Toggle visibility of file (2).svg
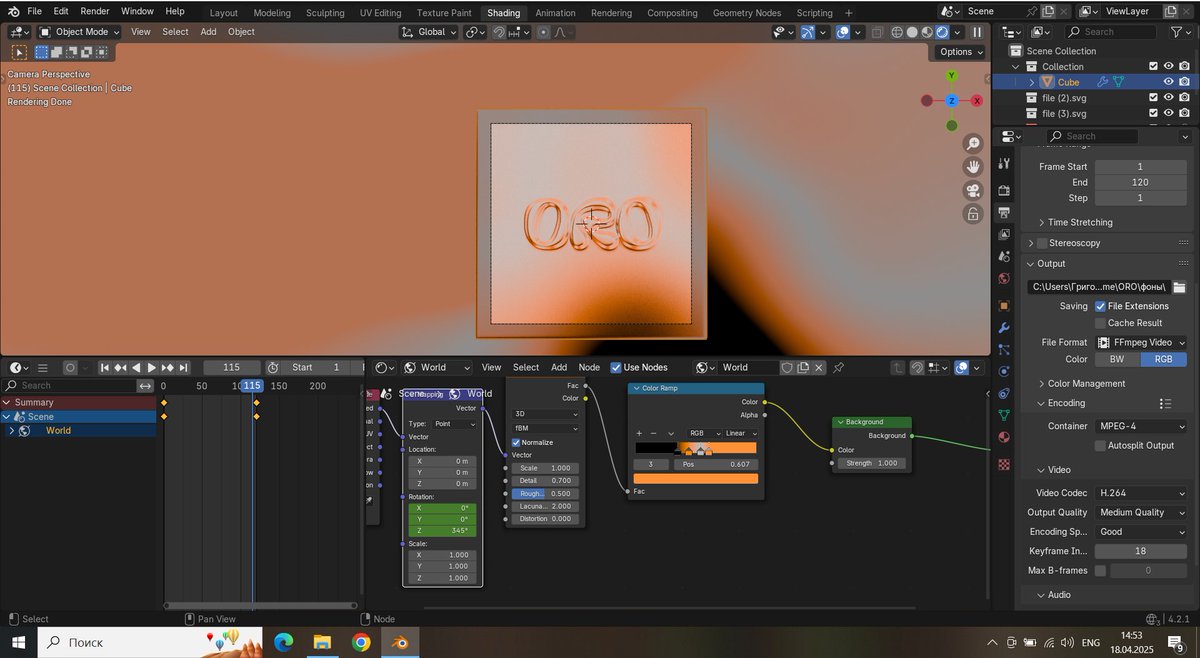 point(1168,98)
